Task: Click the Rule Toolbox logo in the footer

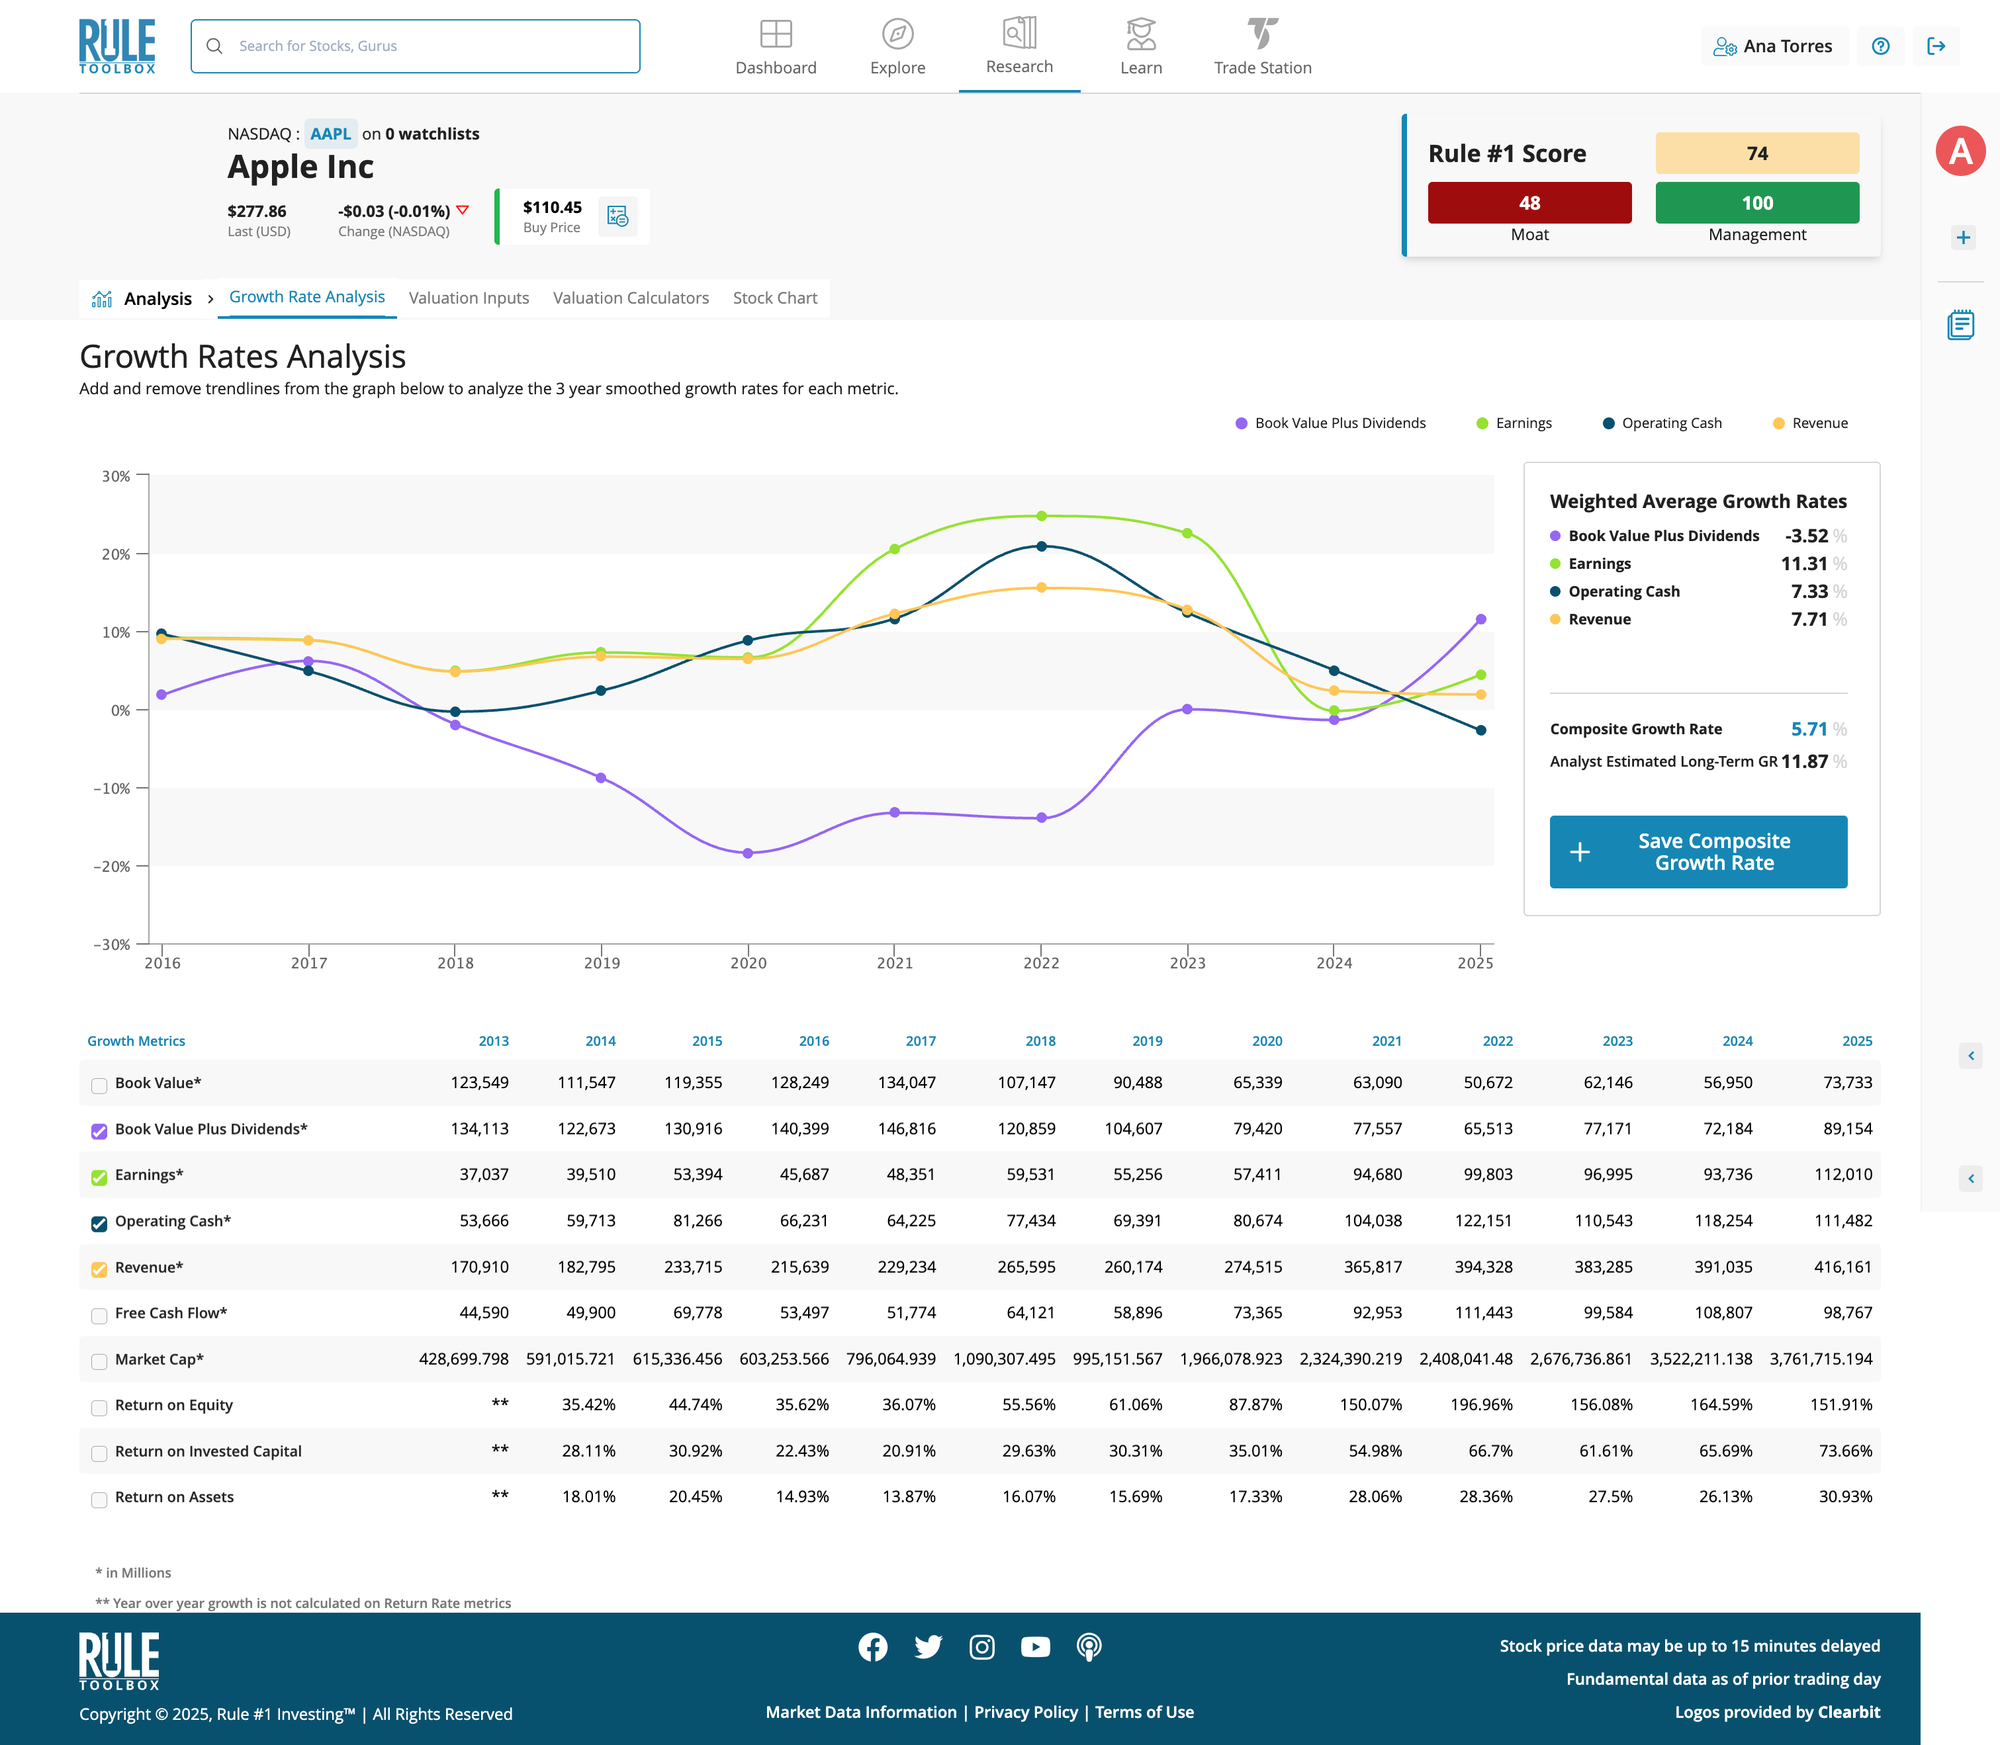Action: (x=119, y=1661)
